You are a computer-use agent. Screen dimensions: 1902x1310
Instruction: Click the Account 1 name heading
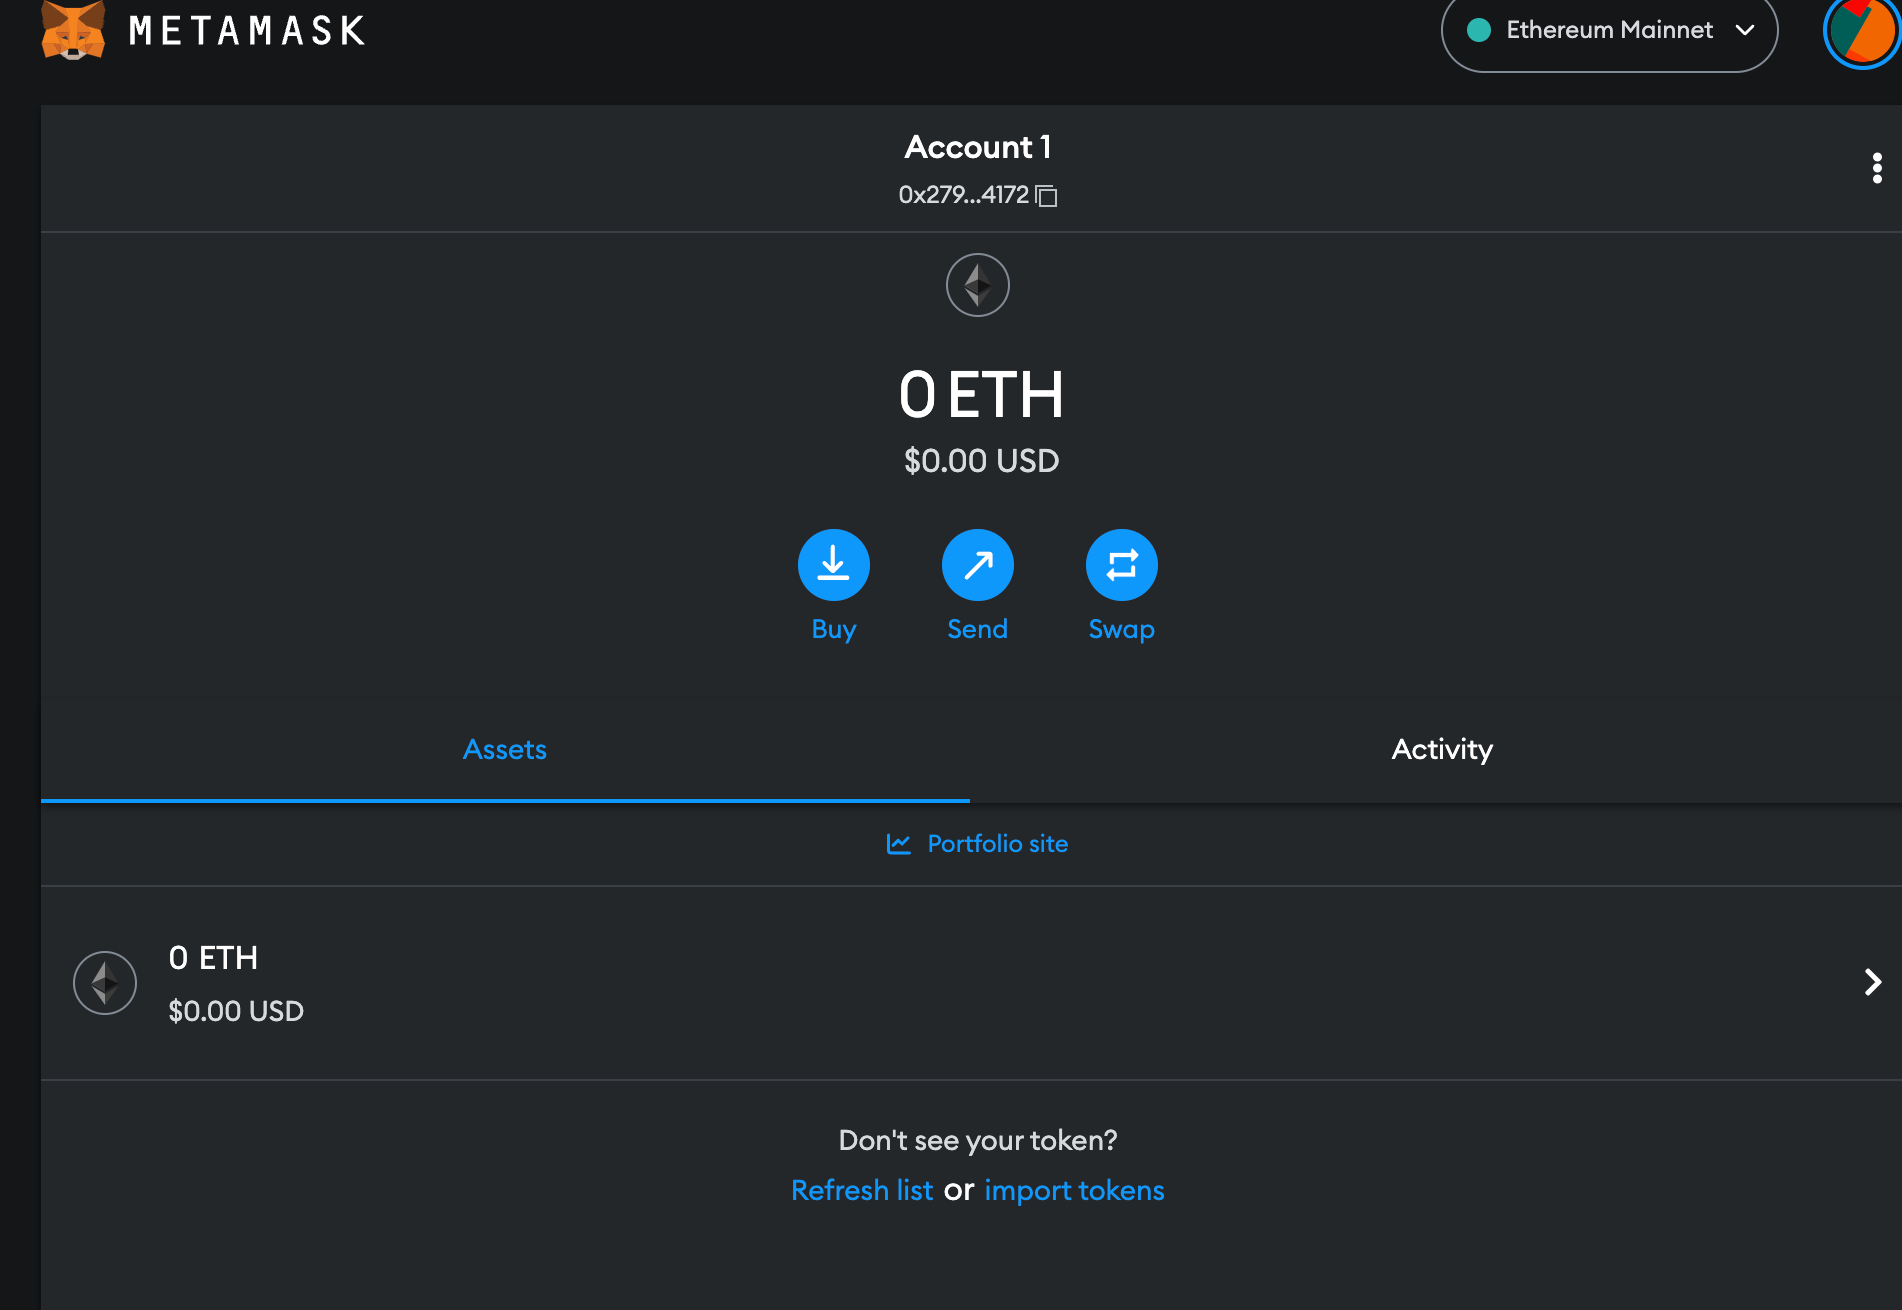coord(978,147)
